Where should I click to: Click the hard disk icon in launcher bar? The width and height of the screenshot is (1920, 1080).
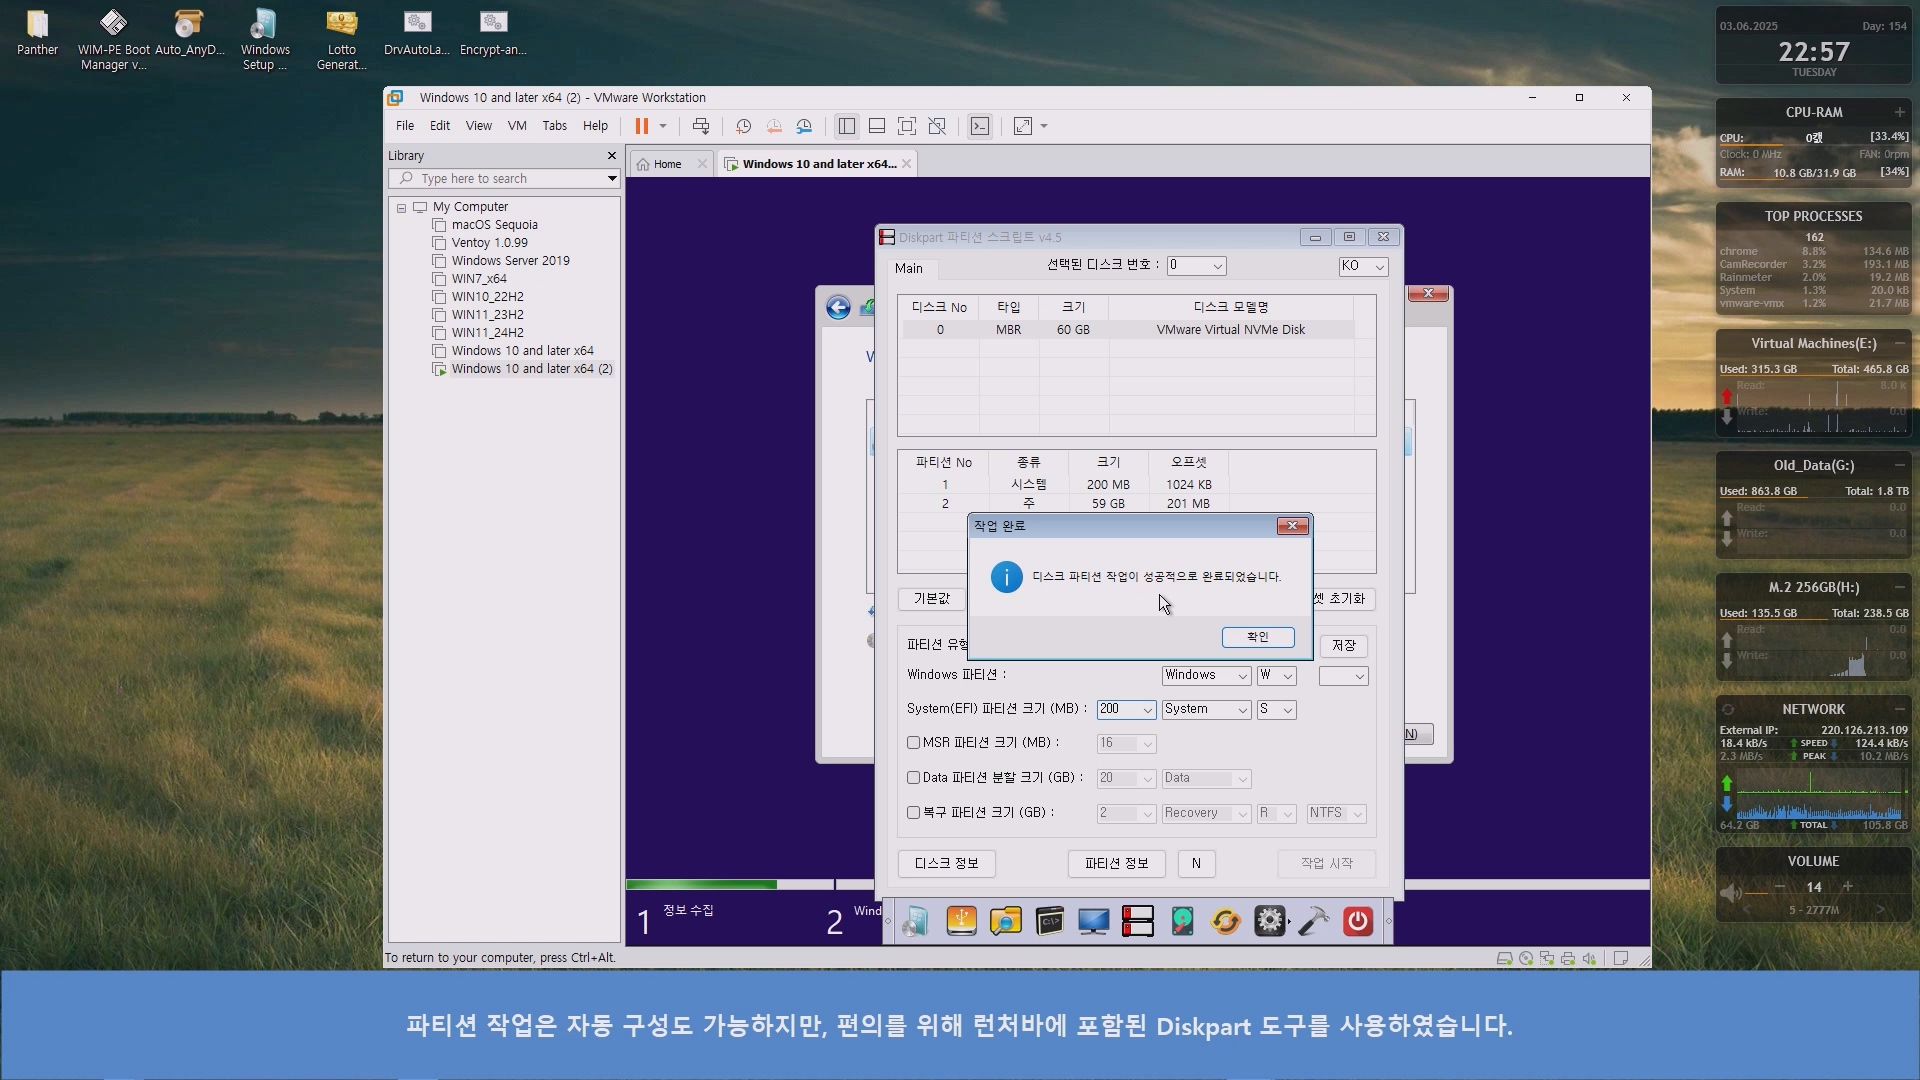coord(1182,921)
